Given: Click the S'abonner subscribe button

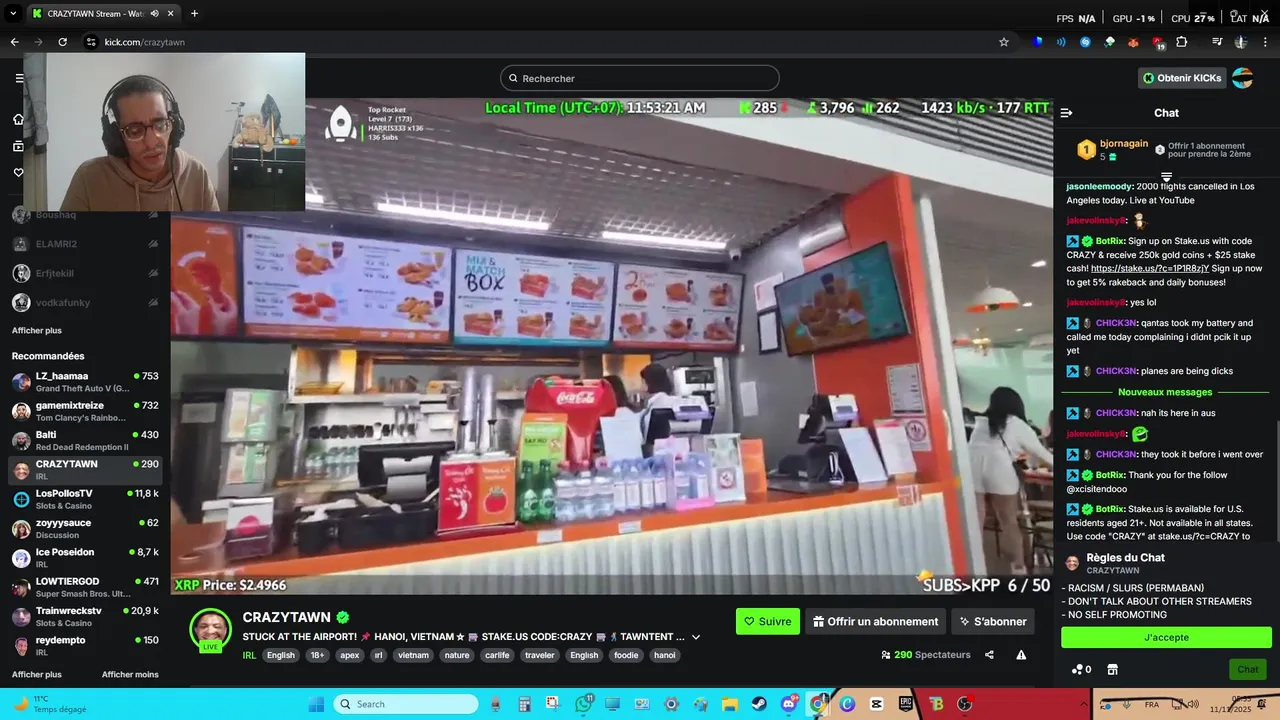Looking at the screenshot, I should 993,621.
